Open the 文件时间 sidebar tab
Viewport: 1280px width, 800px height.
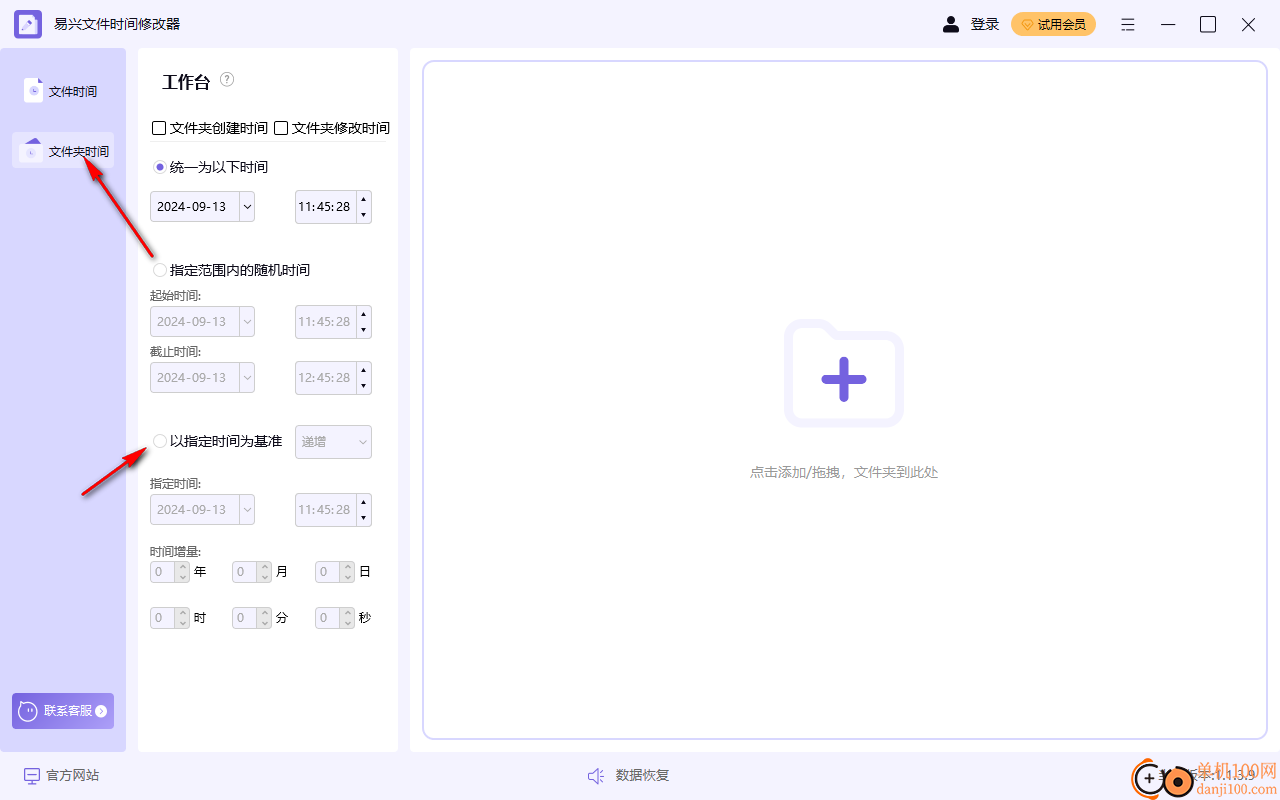click(x=63, y=91)
